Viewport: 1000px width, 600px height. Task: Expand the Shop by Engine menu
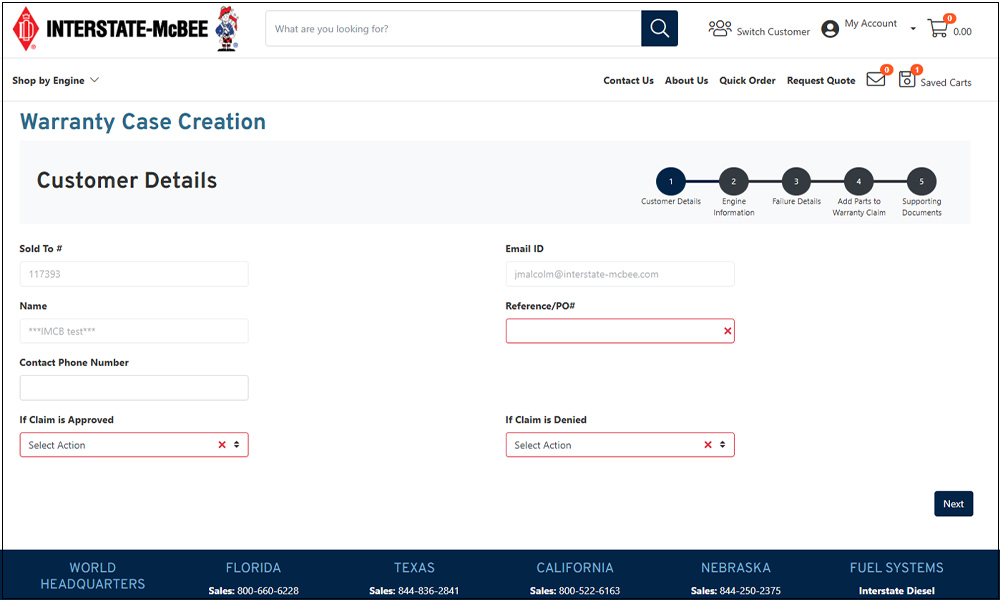point(55,80)
